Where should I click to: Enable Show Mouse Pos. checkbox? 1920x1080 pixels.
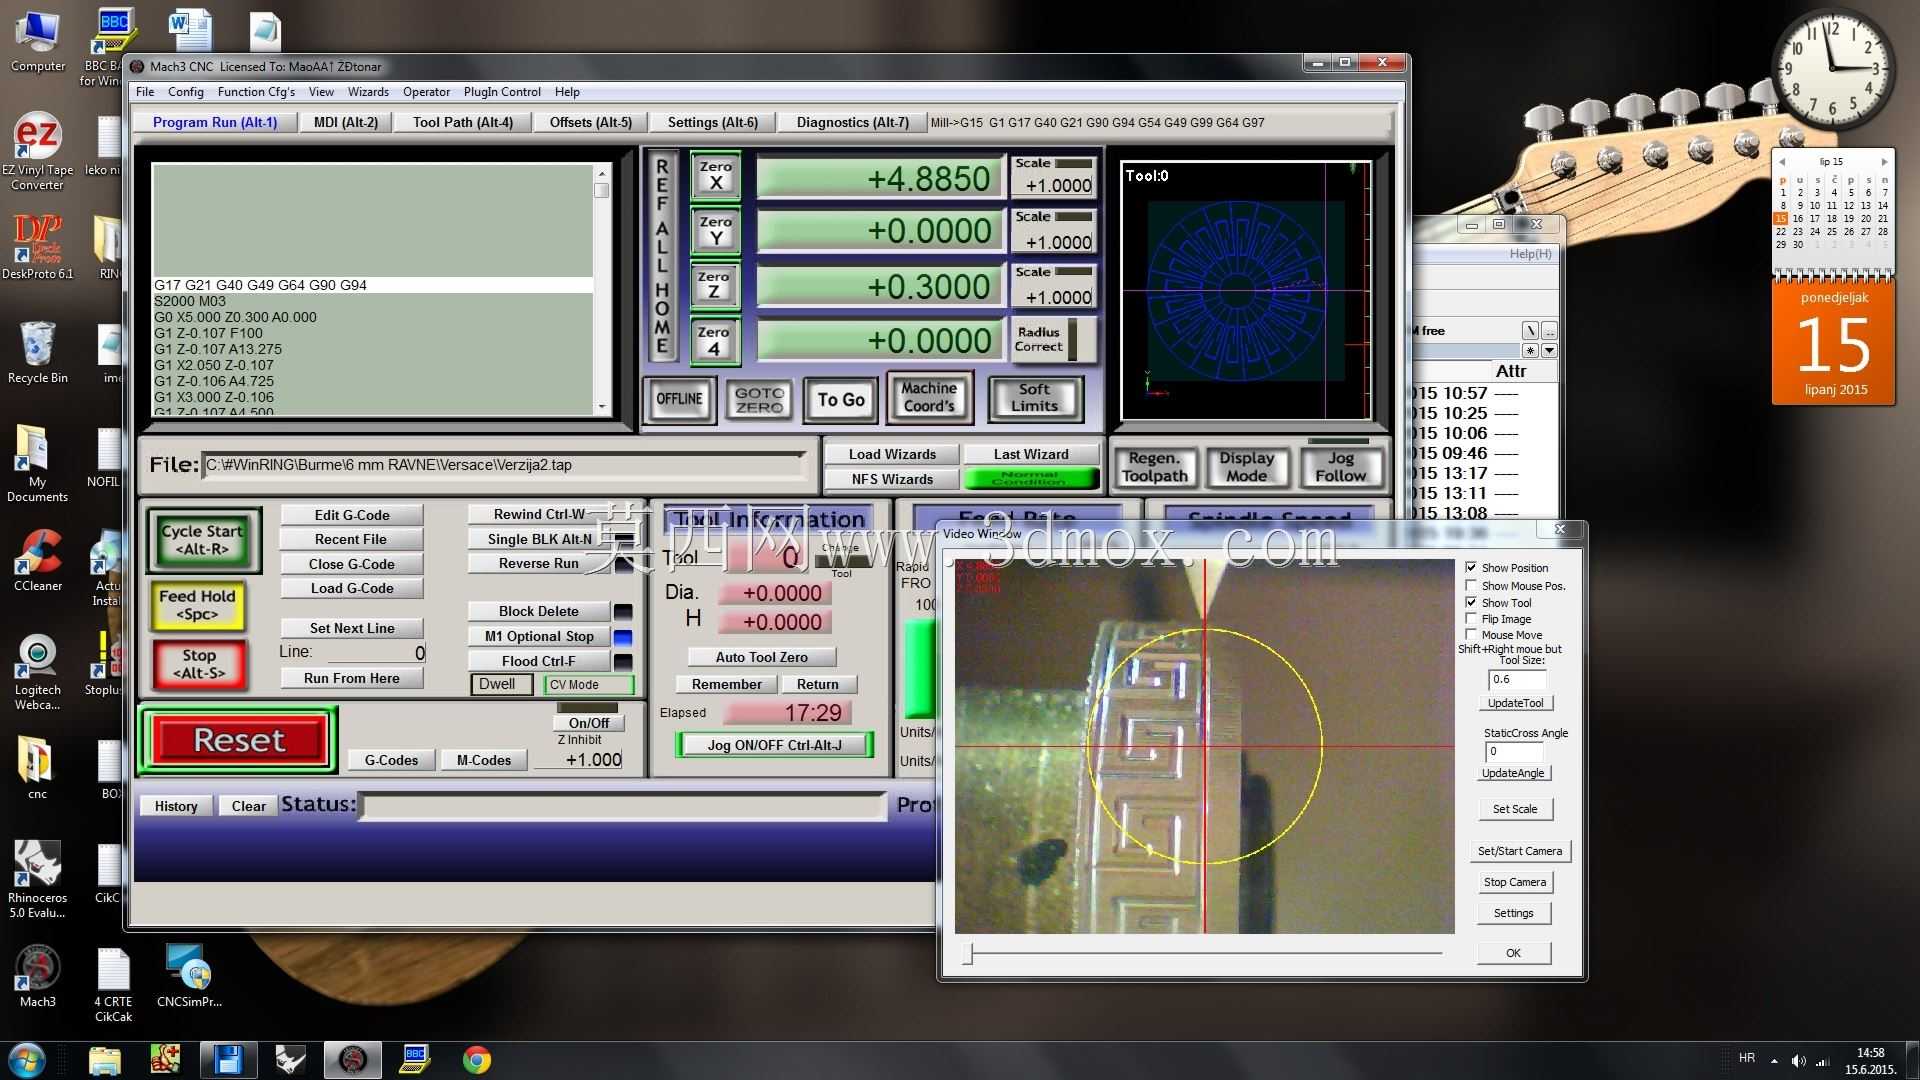click(x=1471, y=586)
